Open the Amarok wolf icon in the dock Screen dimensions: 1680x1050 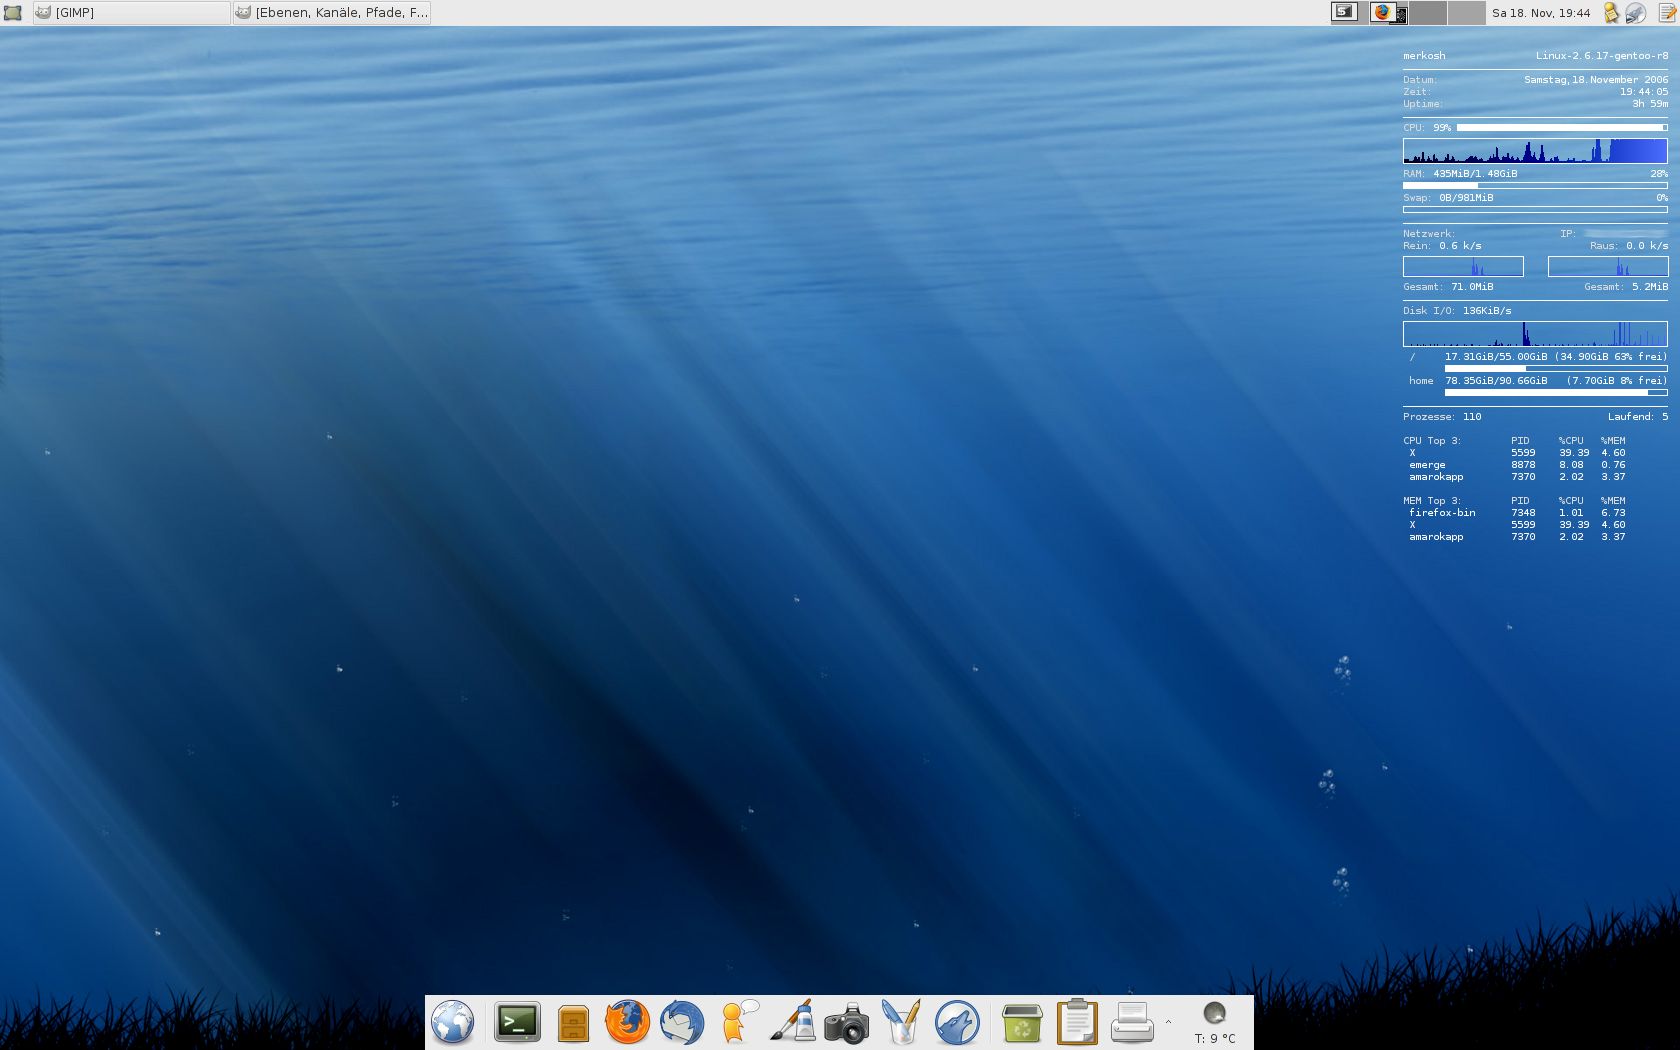point(957,1023)
